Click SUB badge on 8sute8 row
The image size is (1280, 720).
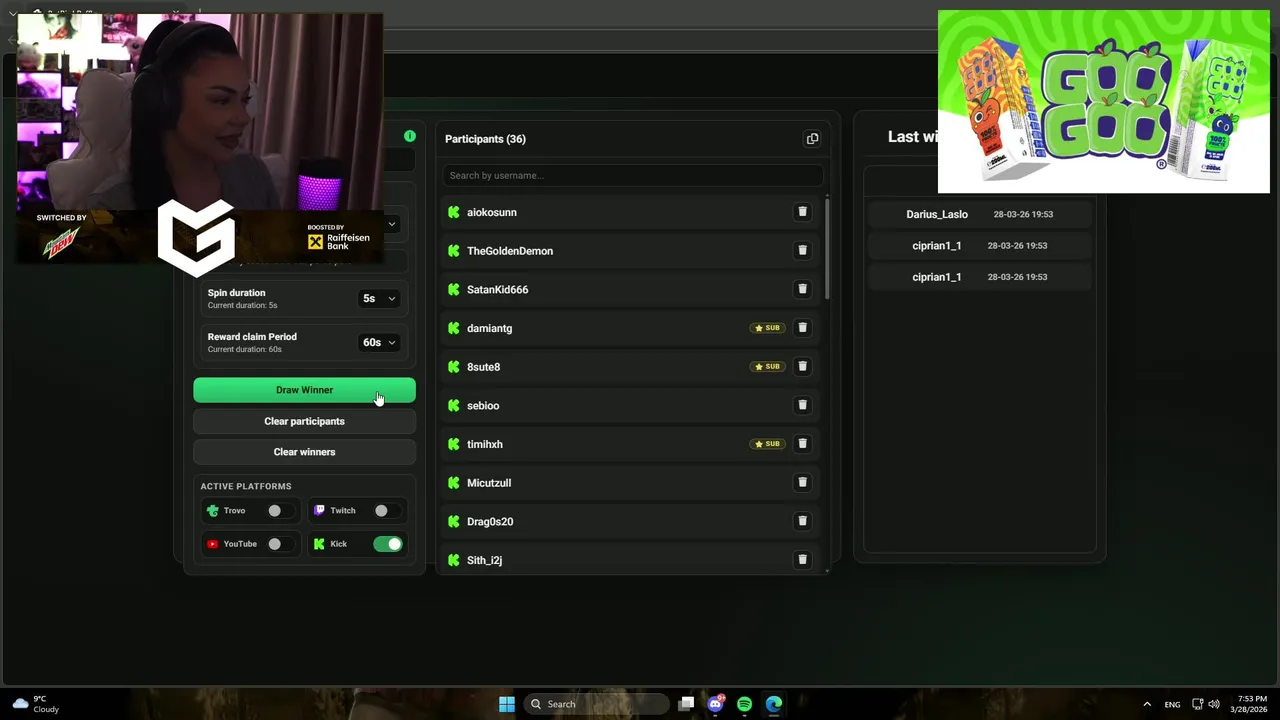click(767, 366)
